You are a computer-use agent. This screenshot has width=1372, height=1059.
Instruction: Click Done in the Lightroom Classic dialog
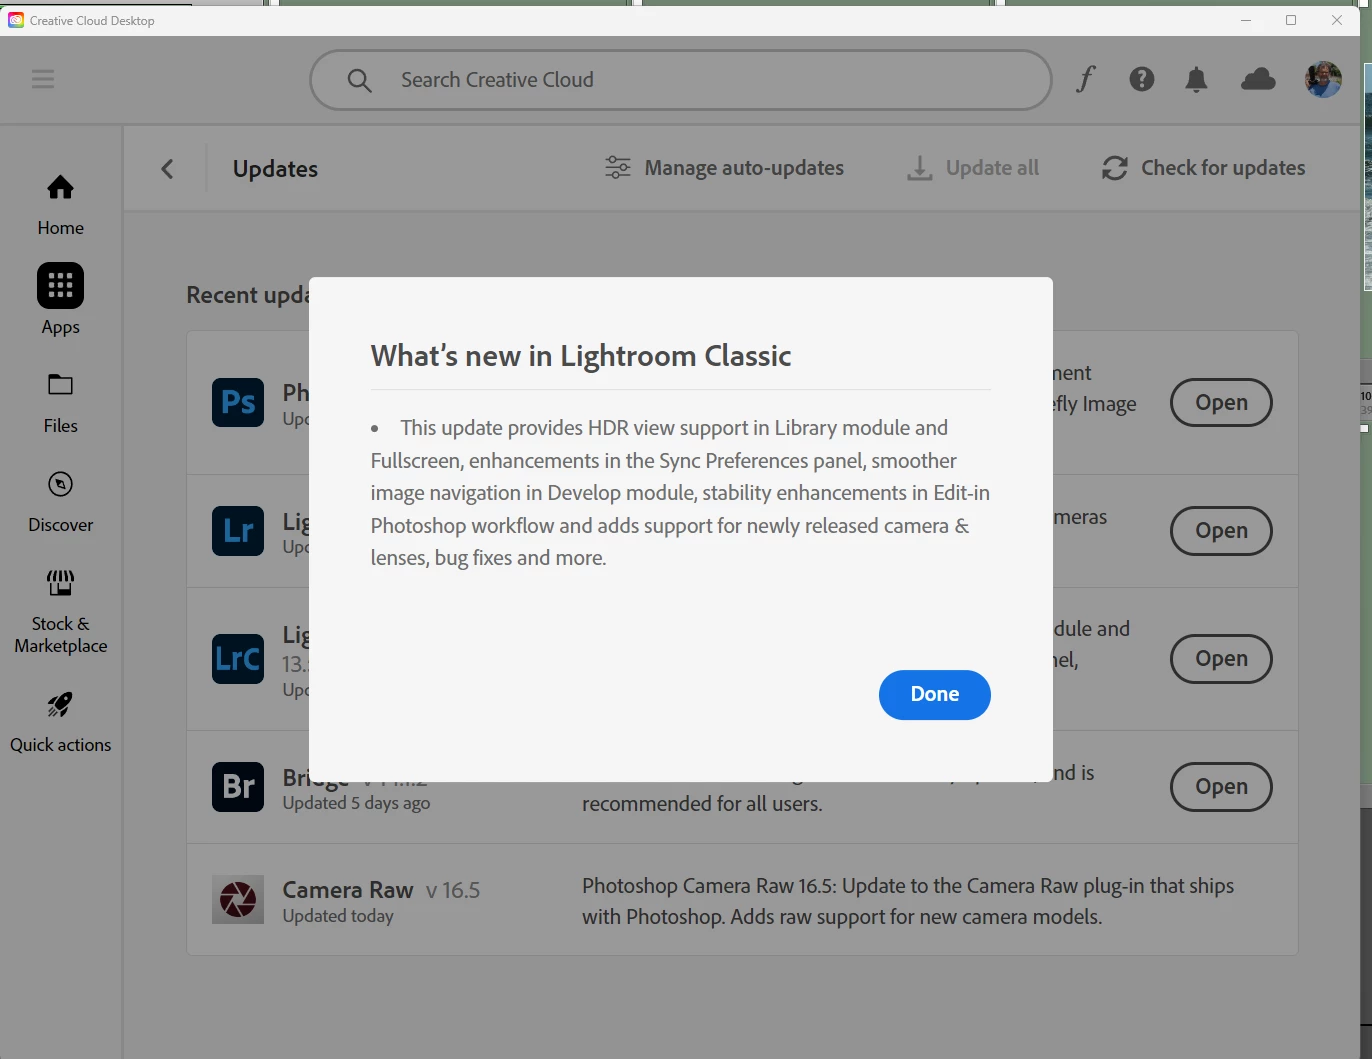(x=935, y=694)
